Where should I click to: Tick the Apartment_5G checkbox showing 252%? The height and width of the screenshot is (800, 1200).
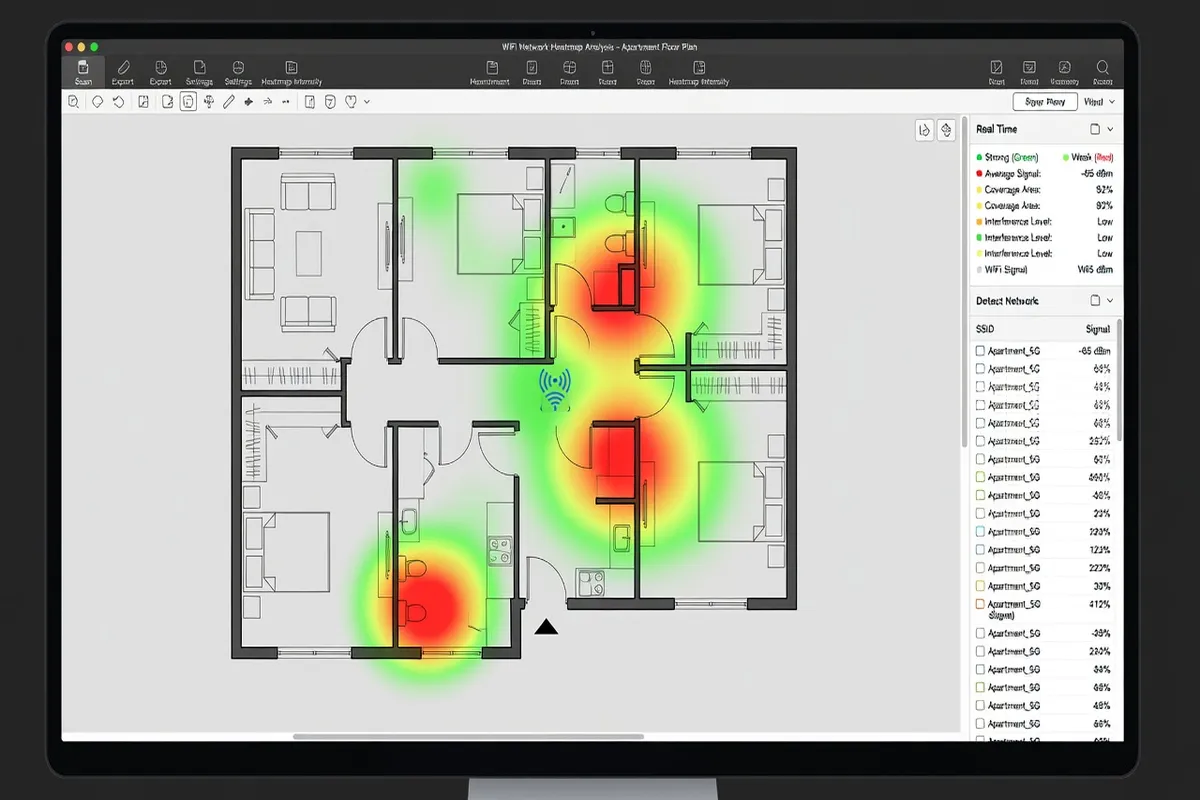tap(980, 441)
